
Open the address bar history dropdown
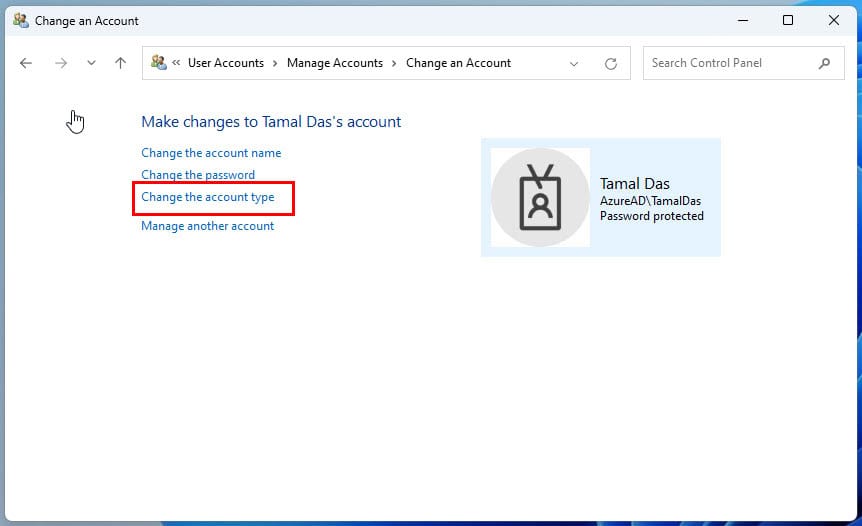coord(574,64)
